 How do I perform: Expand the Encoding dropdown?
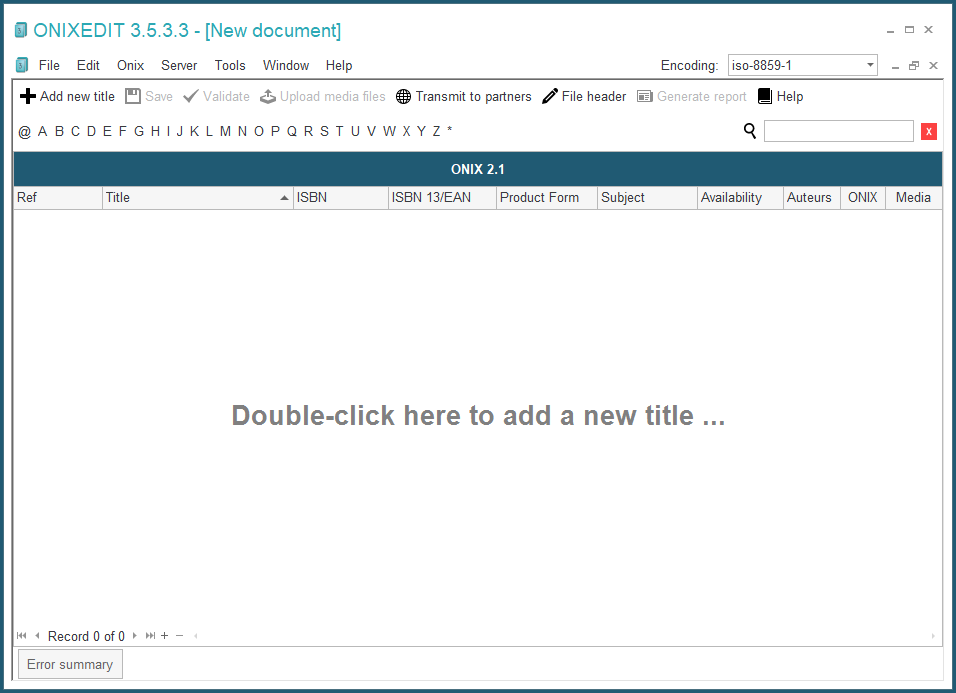tap(870, 65)
